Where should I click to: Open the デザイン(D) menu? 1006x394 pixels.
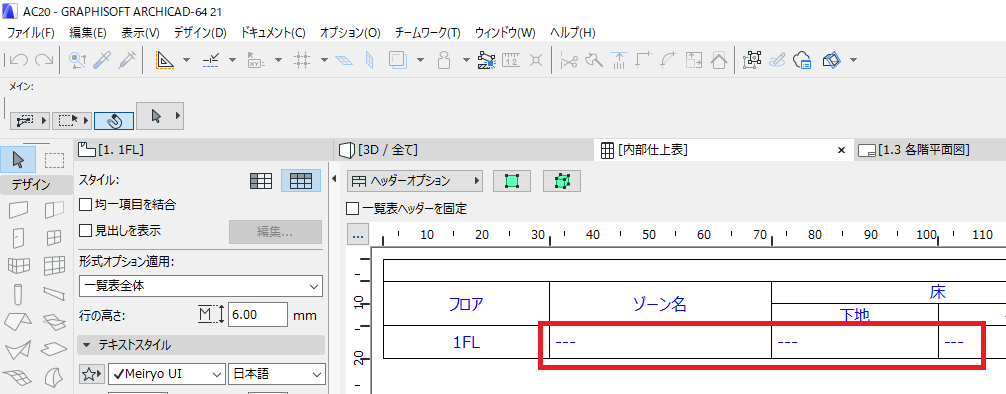pyautogui.click(x=200, y=33)
